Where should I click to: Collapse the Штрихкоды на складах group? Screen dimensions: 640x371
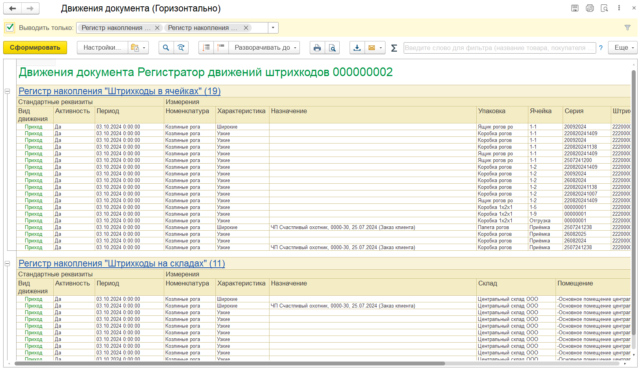pos(7,263)
